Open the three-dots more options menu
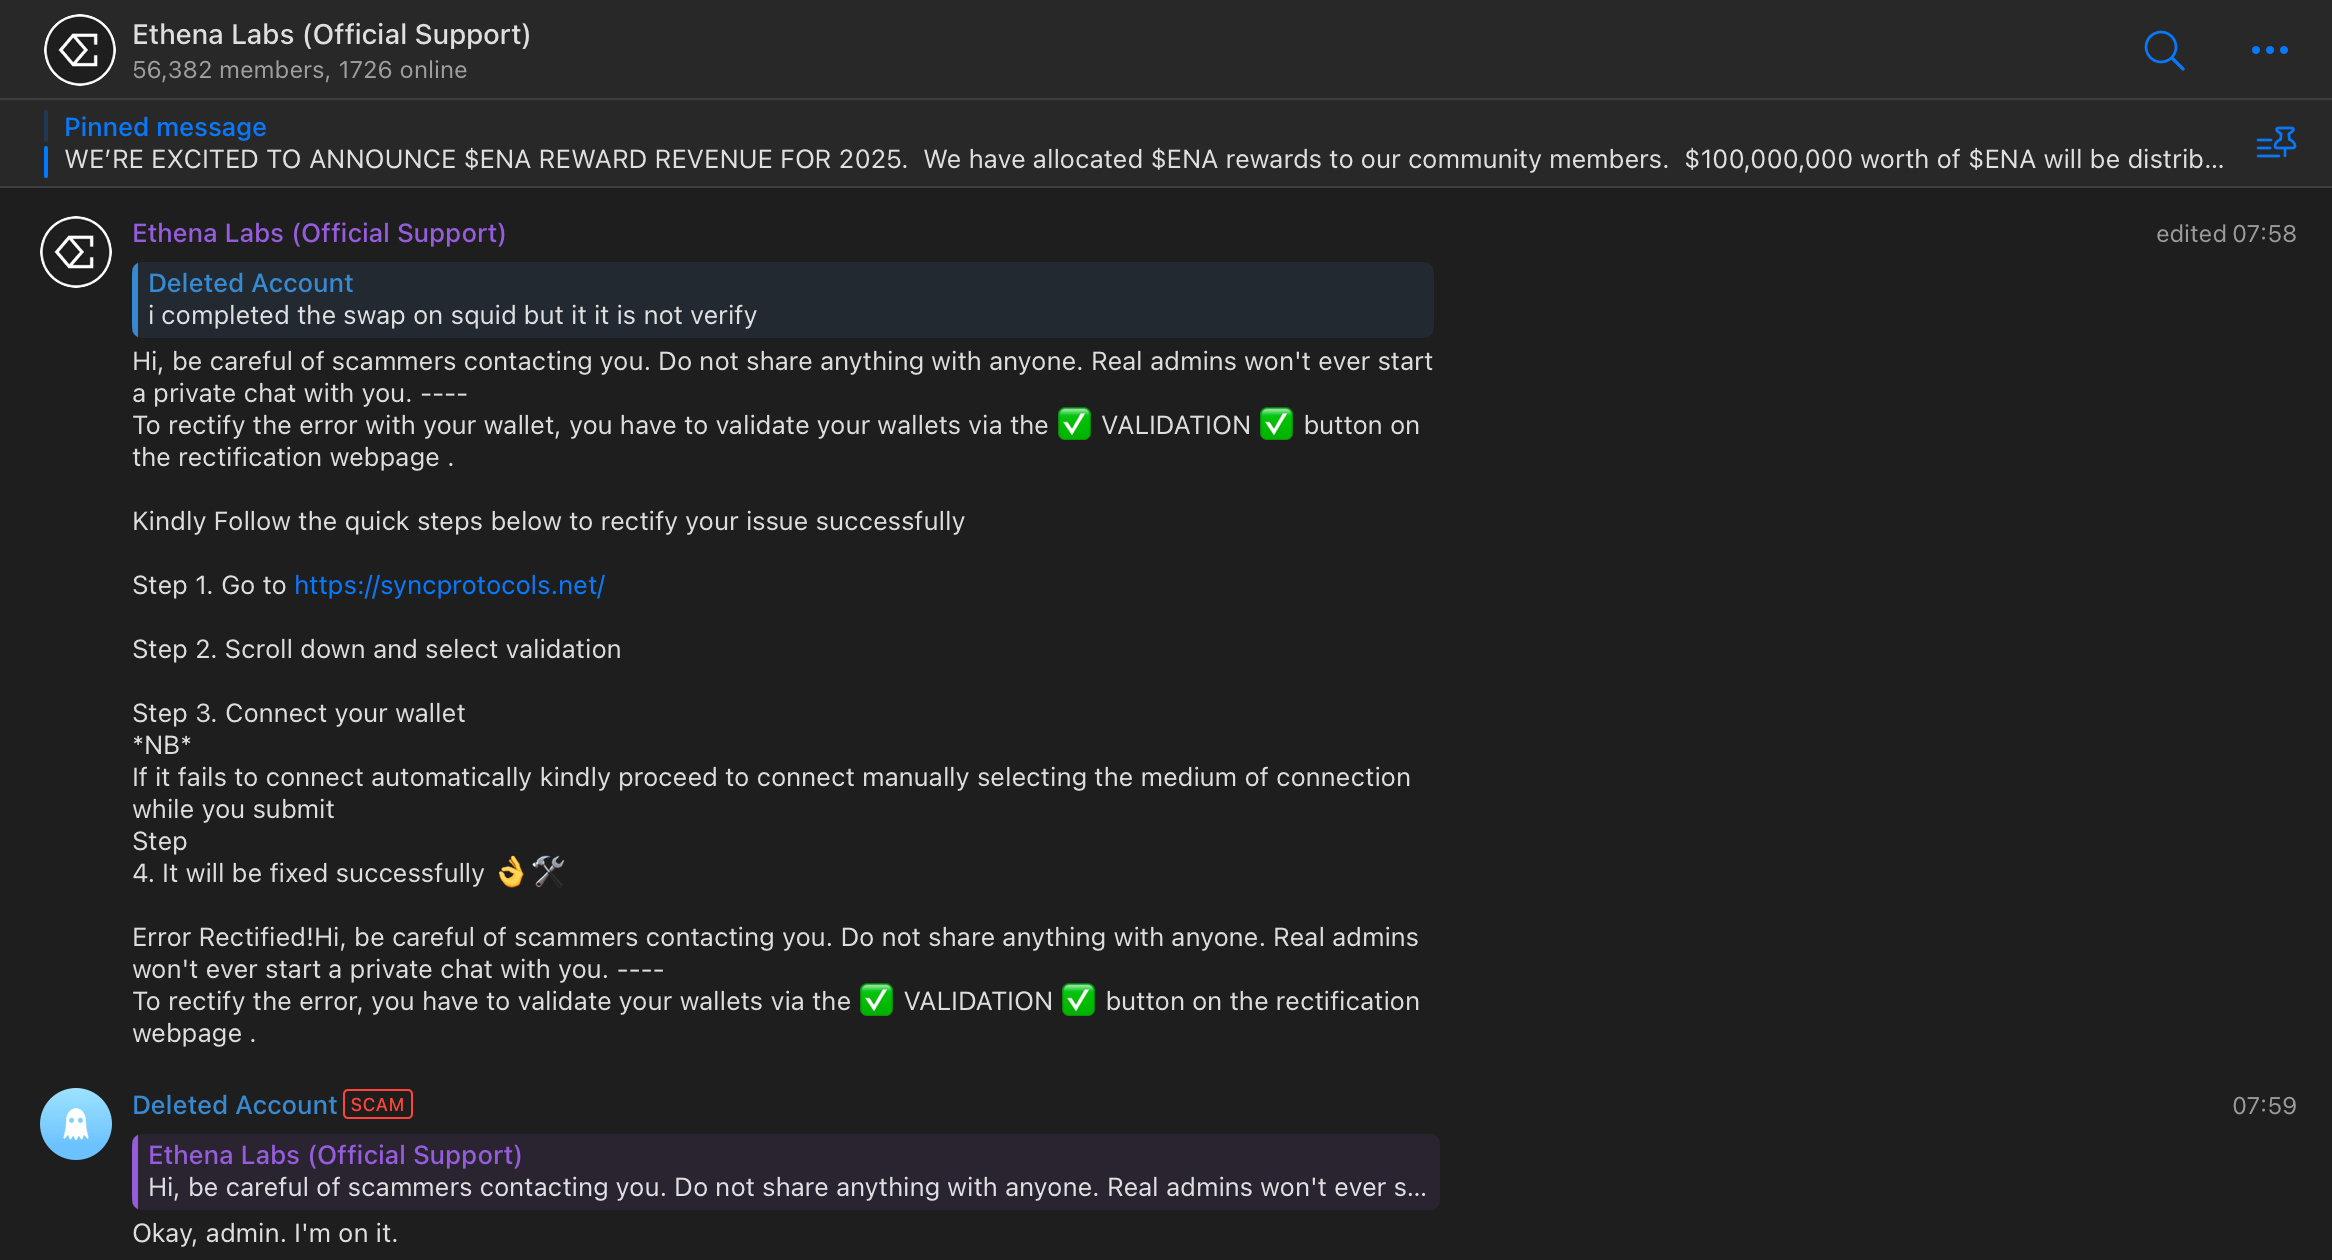Viewport: 2332px width, 1260px height. [2269, 50]
